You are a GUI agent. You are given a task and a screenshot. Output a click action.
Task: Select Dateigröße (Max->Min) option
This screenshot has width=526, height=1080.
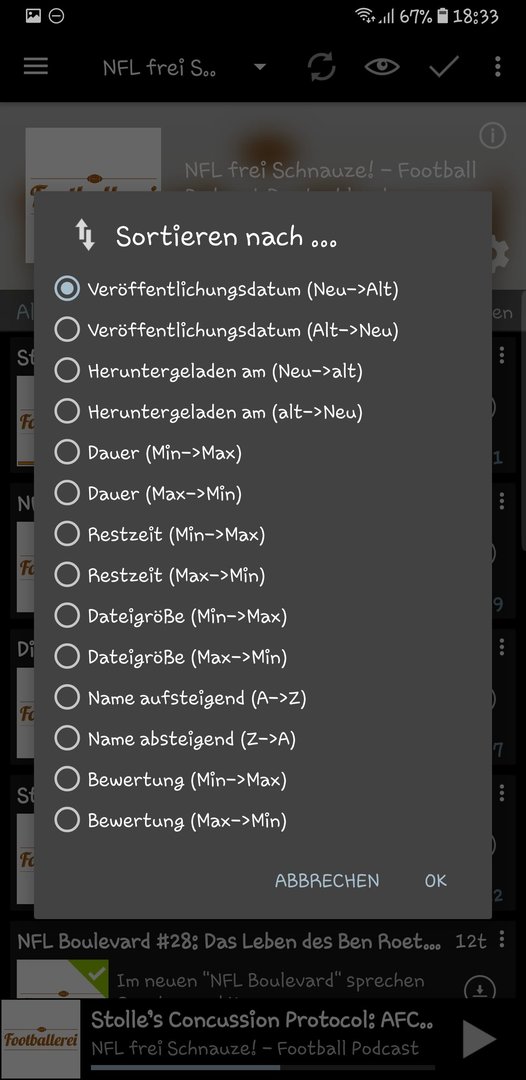click(x=171, y=656)
